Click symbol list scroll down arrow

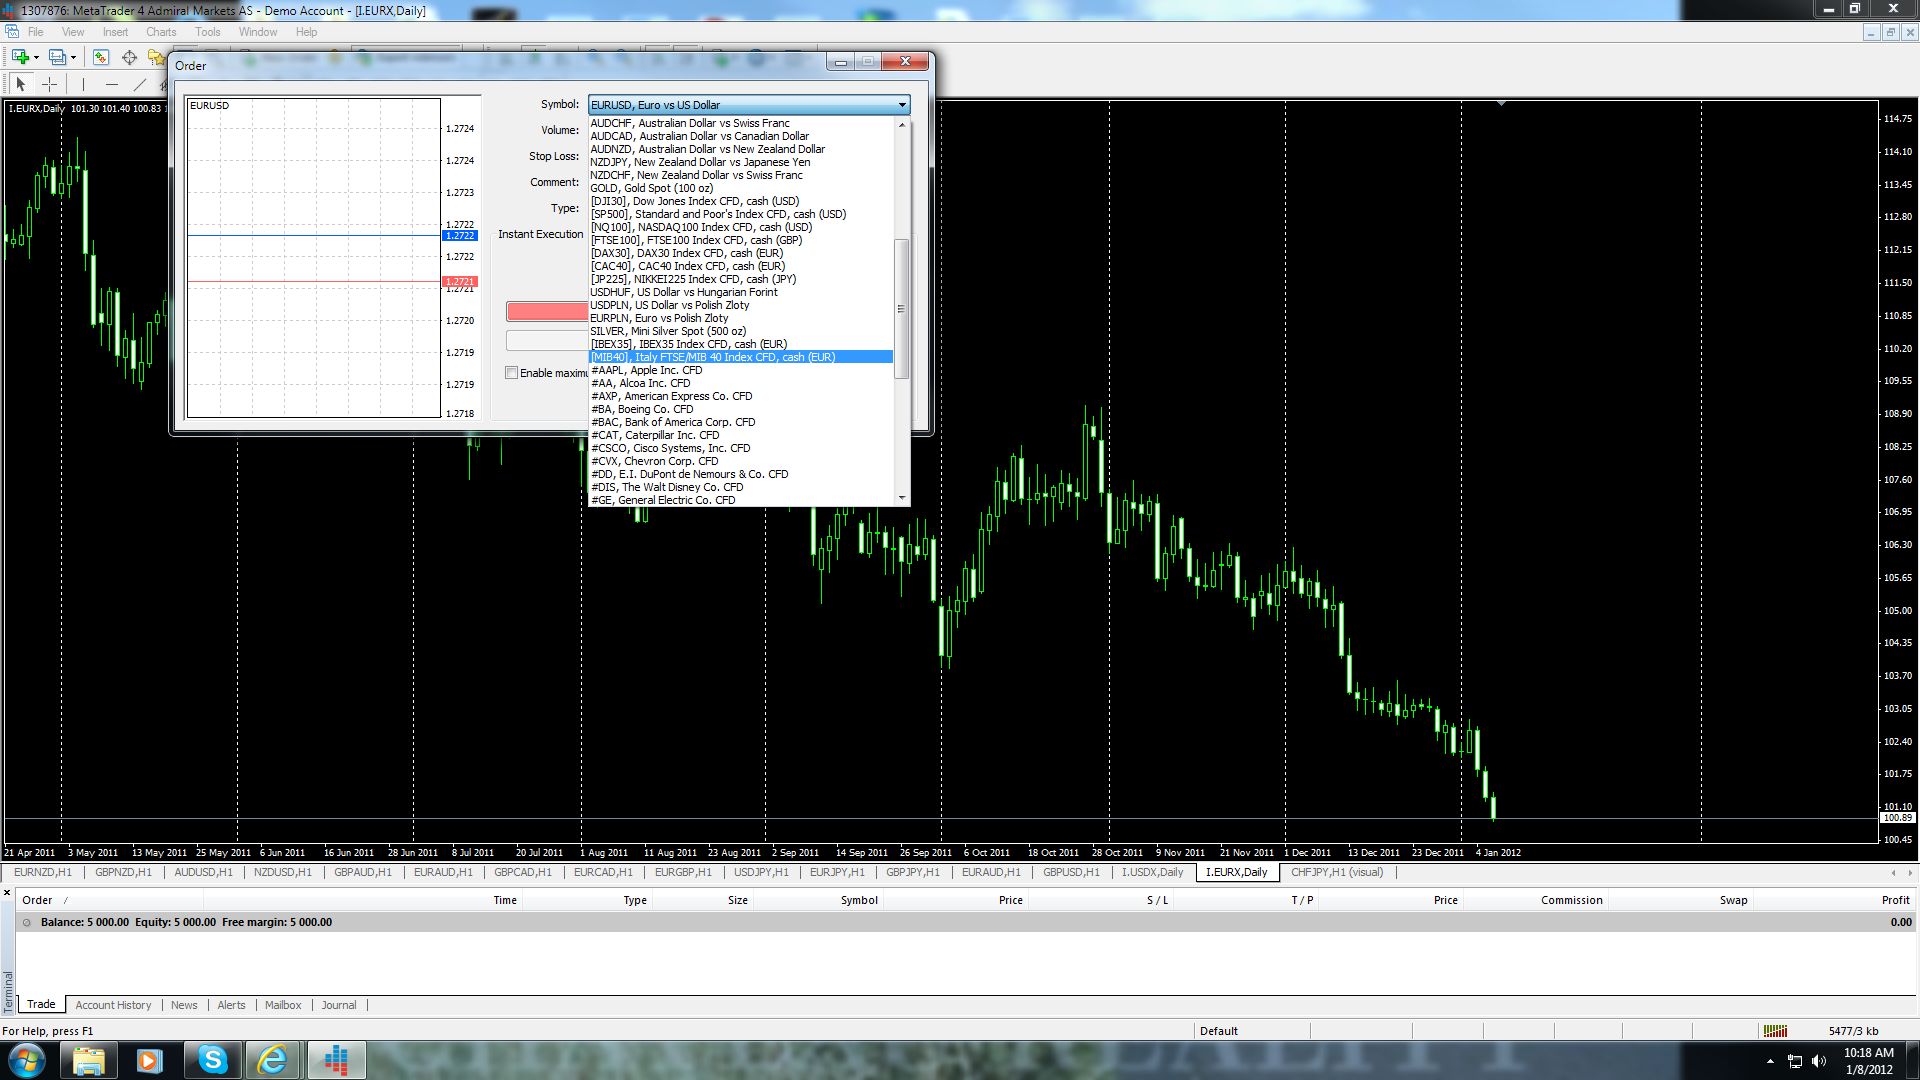pyautogui.click(x=901, y=498)
